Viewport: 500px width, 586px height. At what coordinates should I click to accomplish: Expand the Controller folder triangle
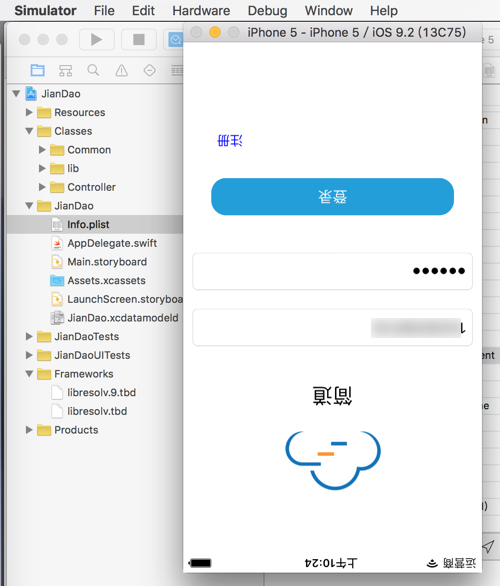[x=42, y=187]
